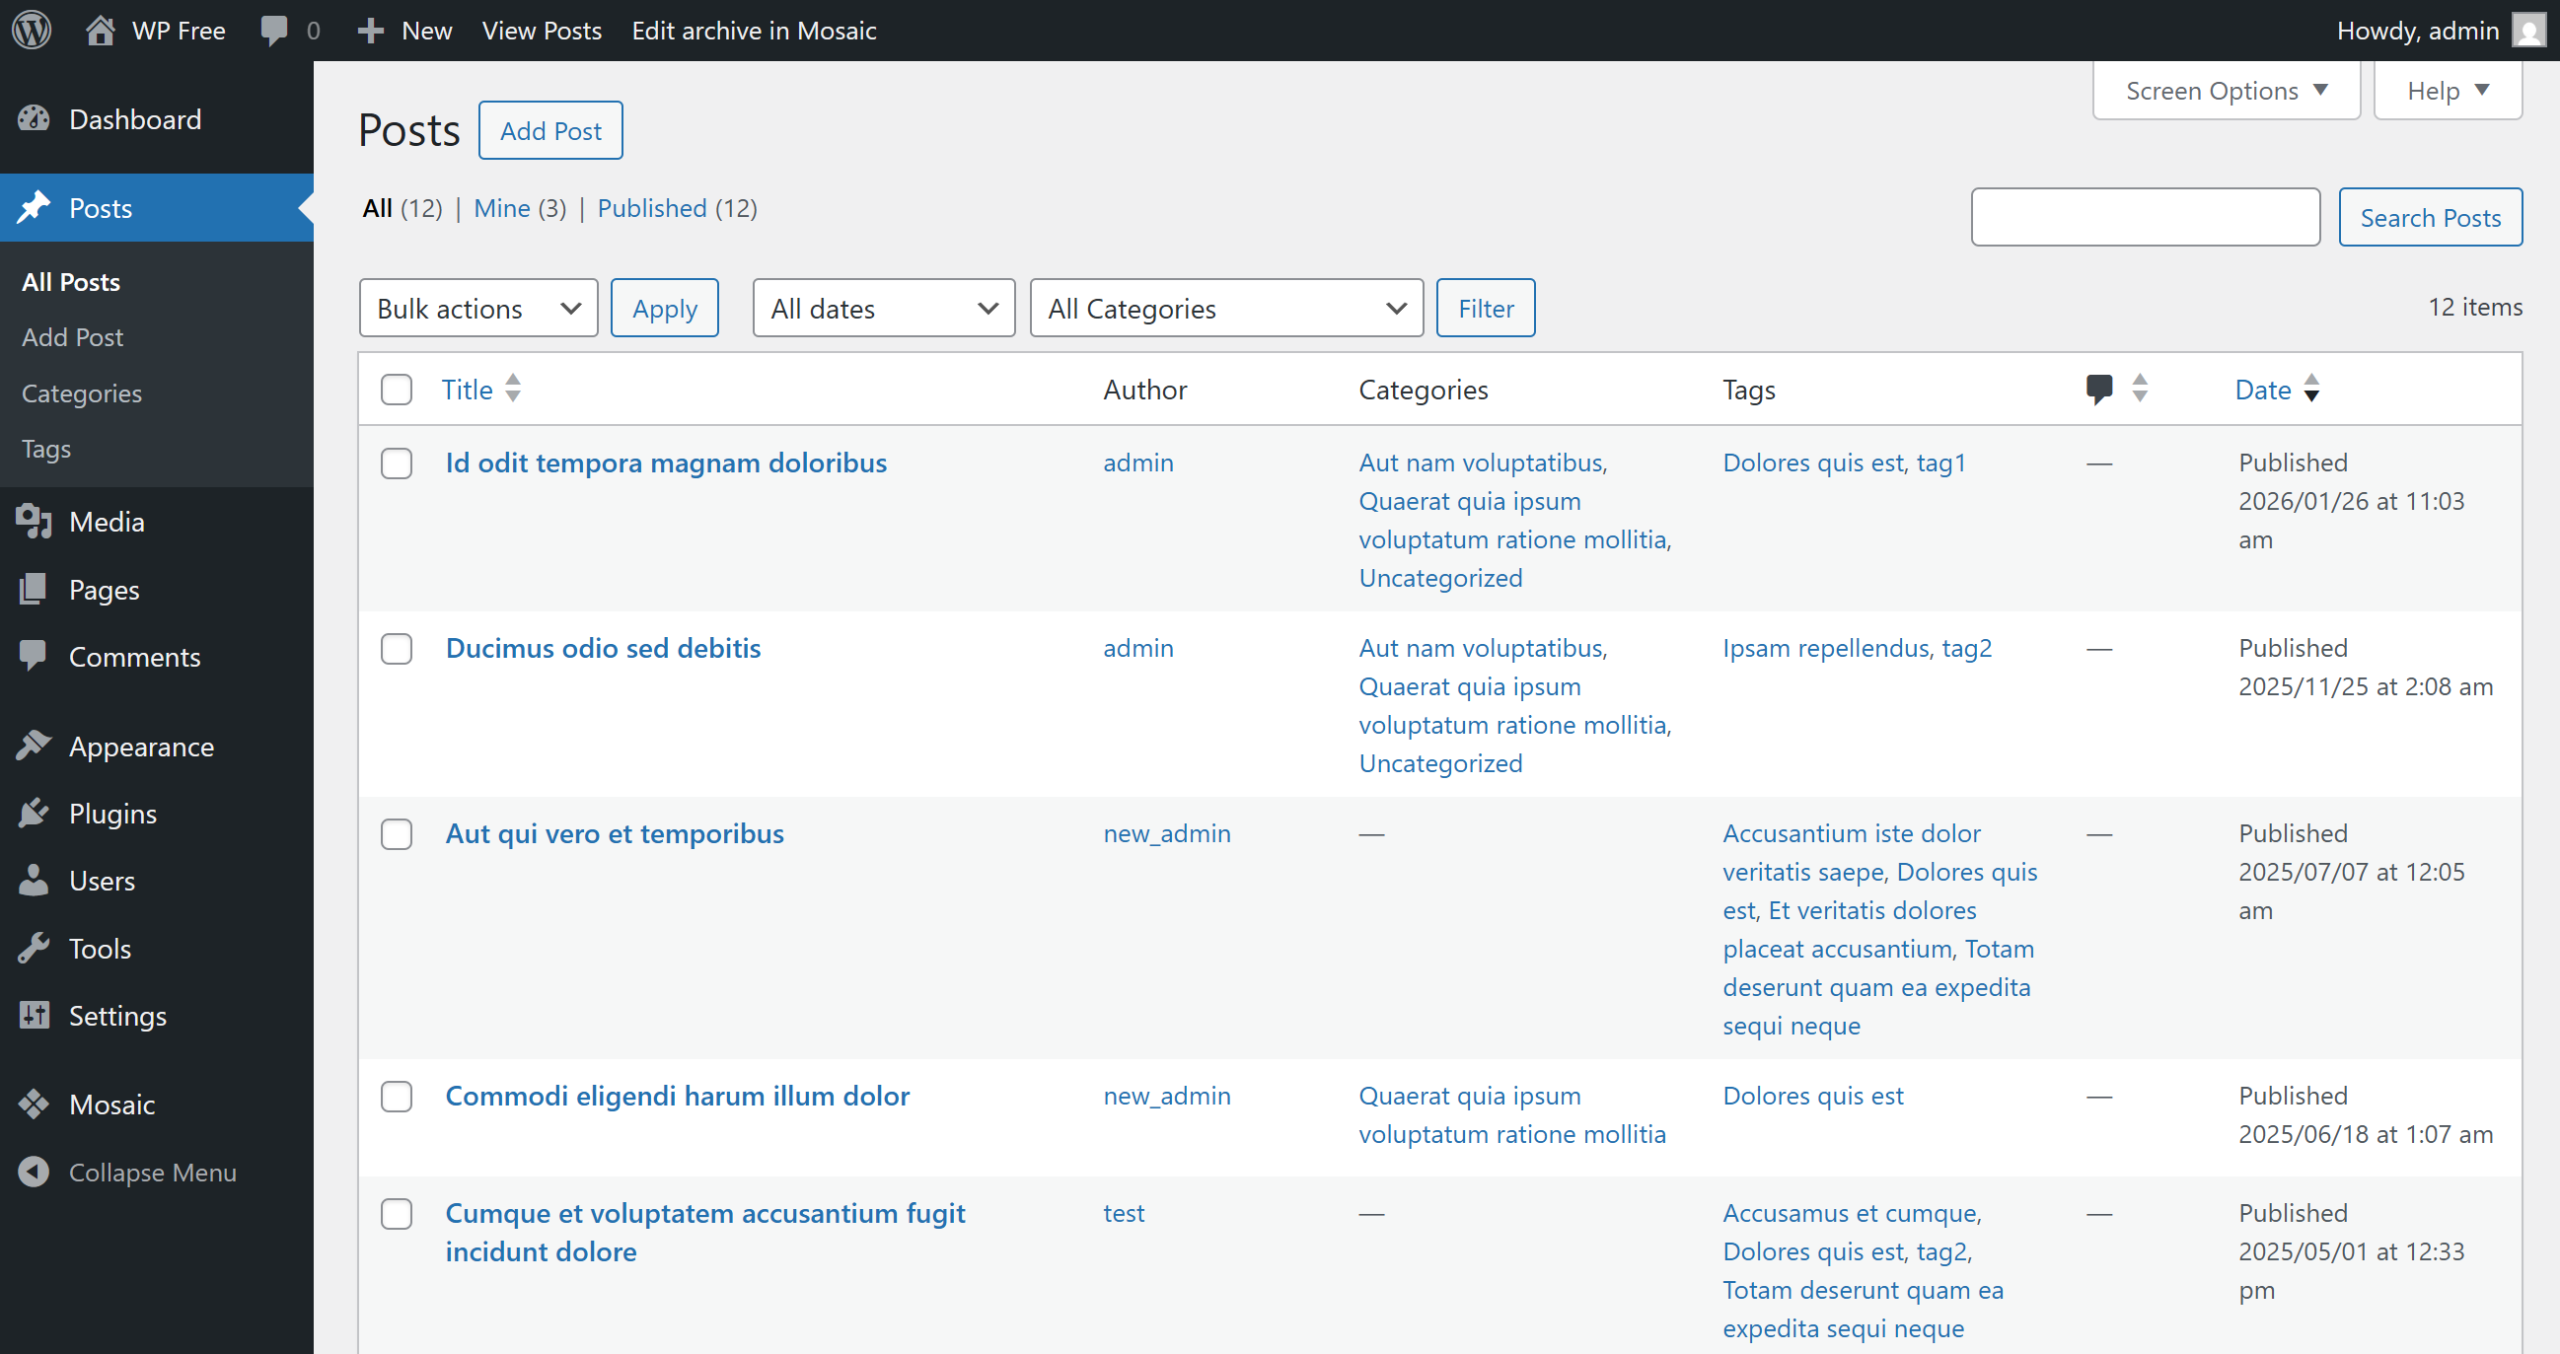Image resolution: width=2560 pixels, height=1354 pixels.
Task: Click the admin avatar in top bar
Action: click(x=2528, y=30)
